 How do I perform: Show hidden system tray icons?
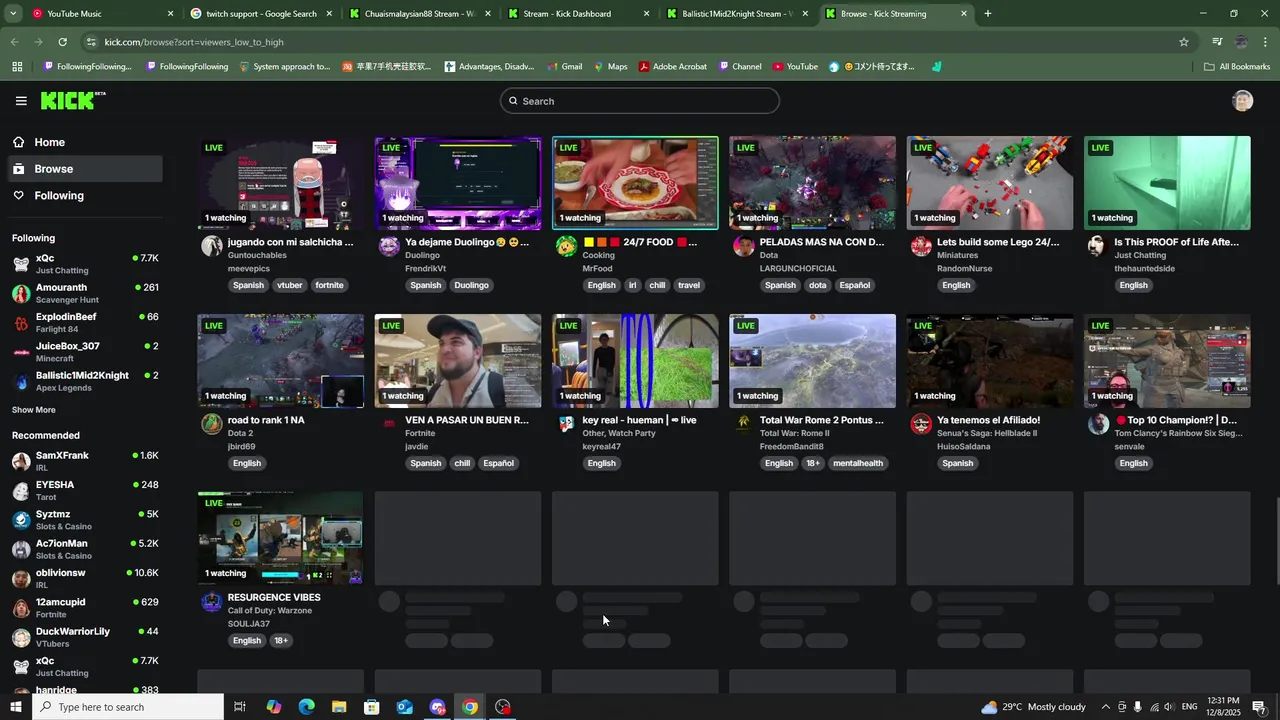point(1105,707)
